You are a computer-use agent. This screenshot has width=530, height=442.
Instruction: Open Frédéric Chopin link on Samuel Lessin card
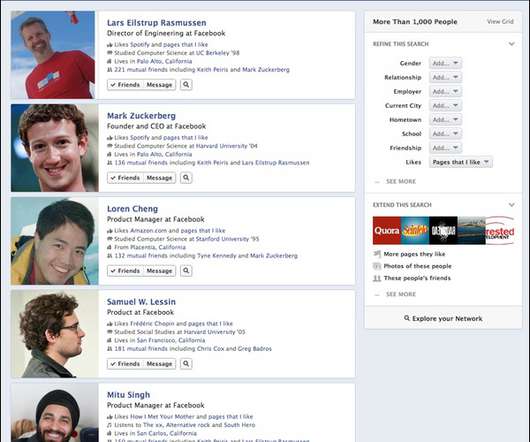[x=152, y=323]
